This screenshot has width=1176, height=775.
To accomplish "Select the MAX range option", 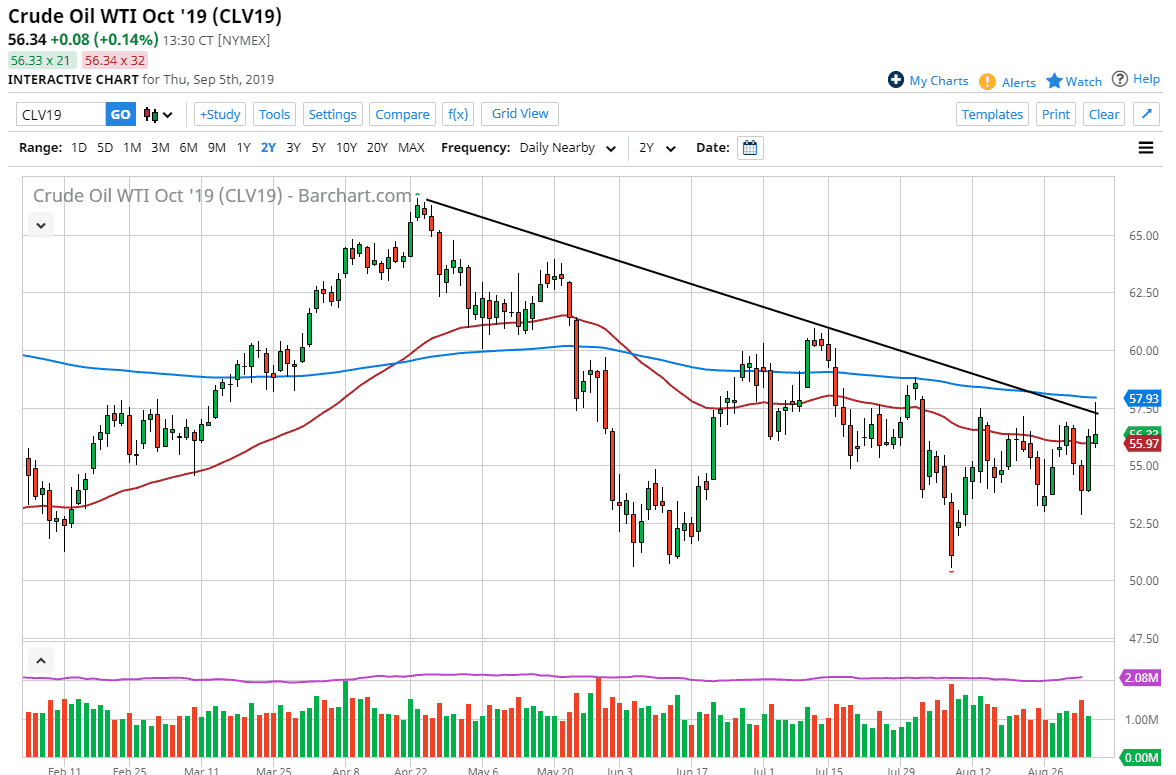I will tap(411, 147).
